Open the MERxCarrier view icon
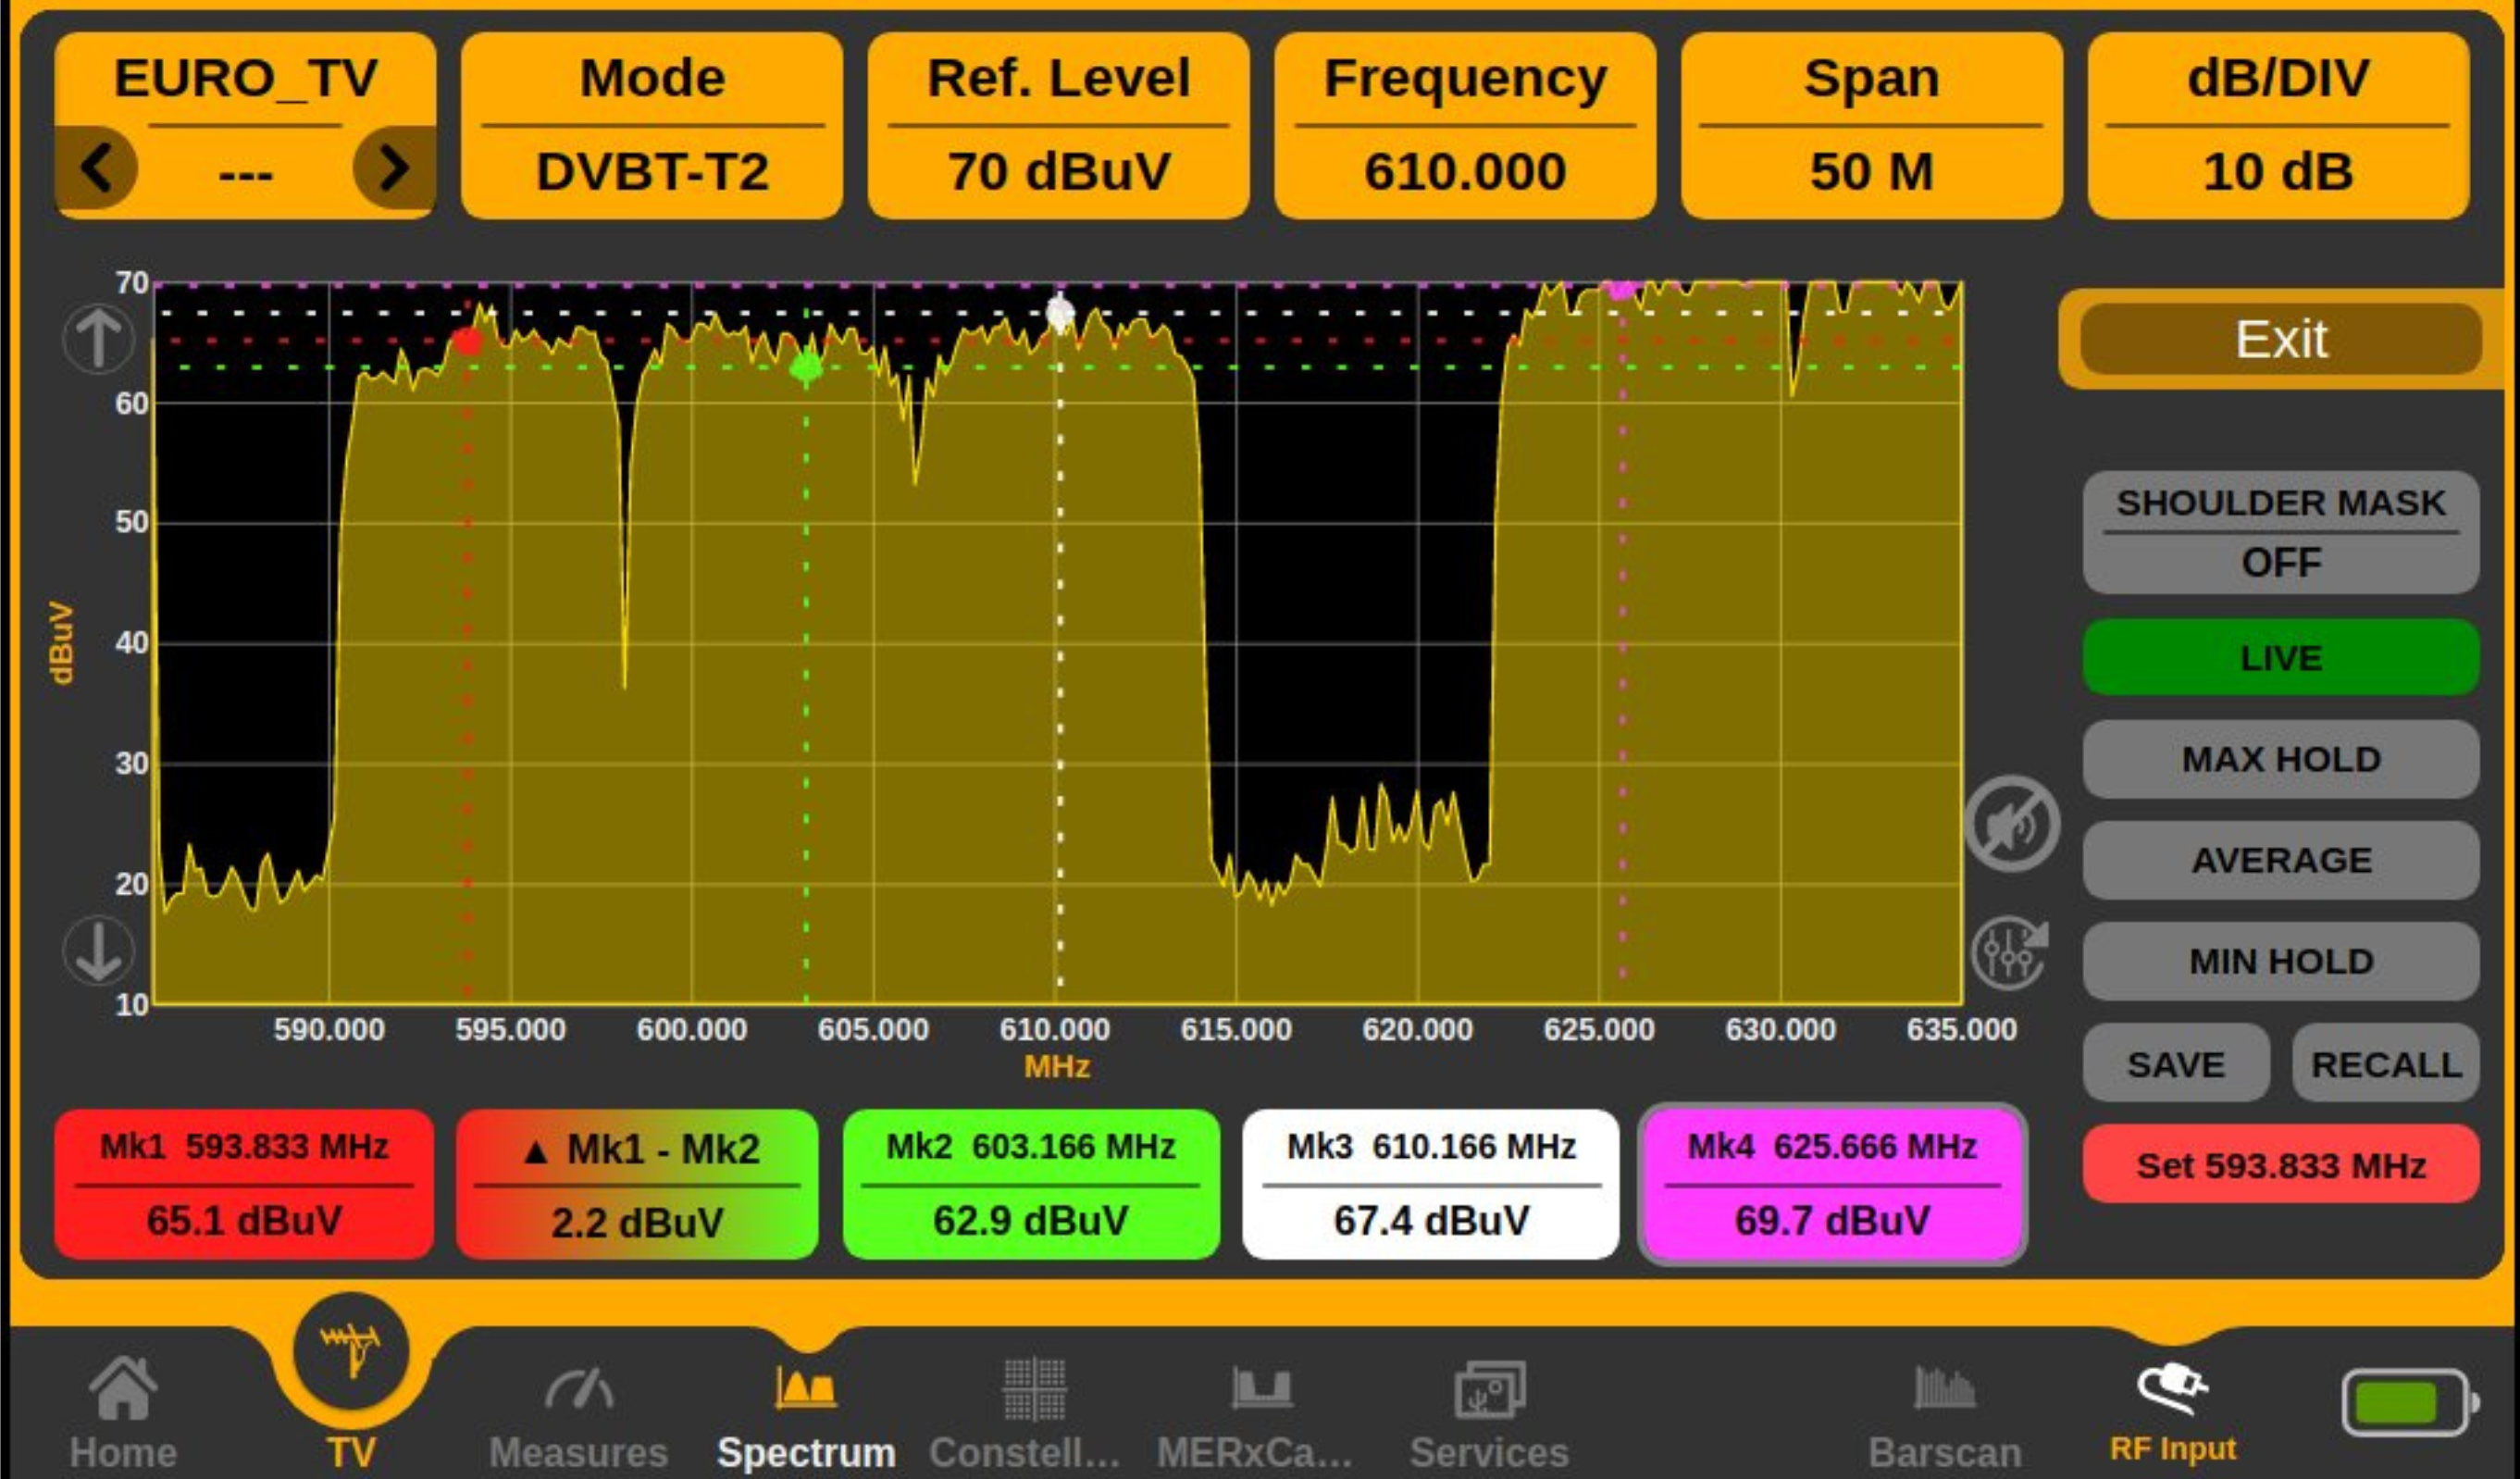Viewport: 2520px width, 1479px height. point(1261,1388)
